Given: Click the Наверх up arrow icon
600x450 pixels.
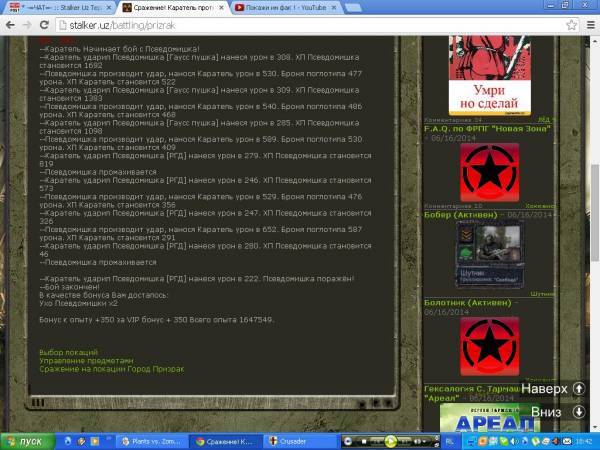Looking at the screenshot, I should tap(579, 388).
